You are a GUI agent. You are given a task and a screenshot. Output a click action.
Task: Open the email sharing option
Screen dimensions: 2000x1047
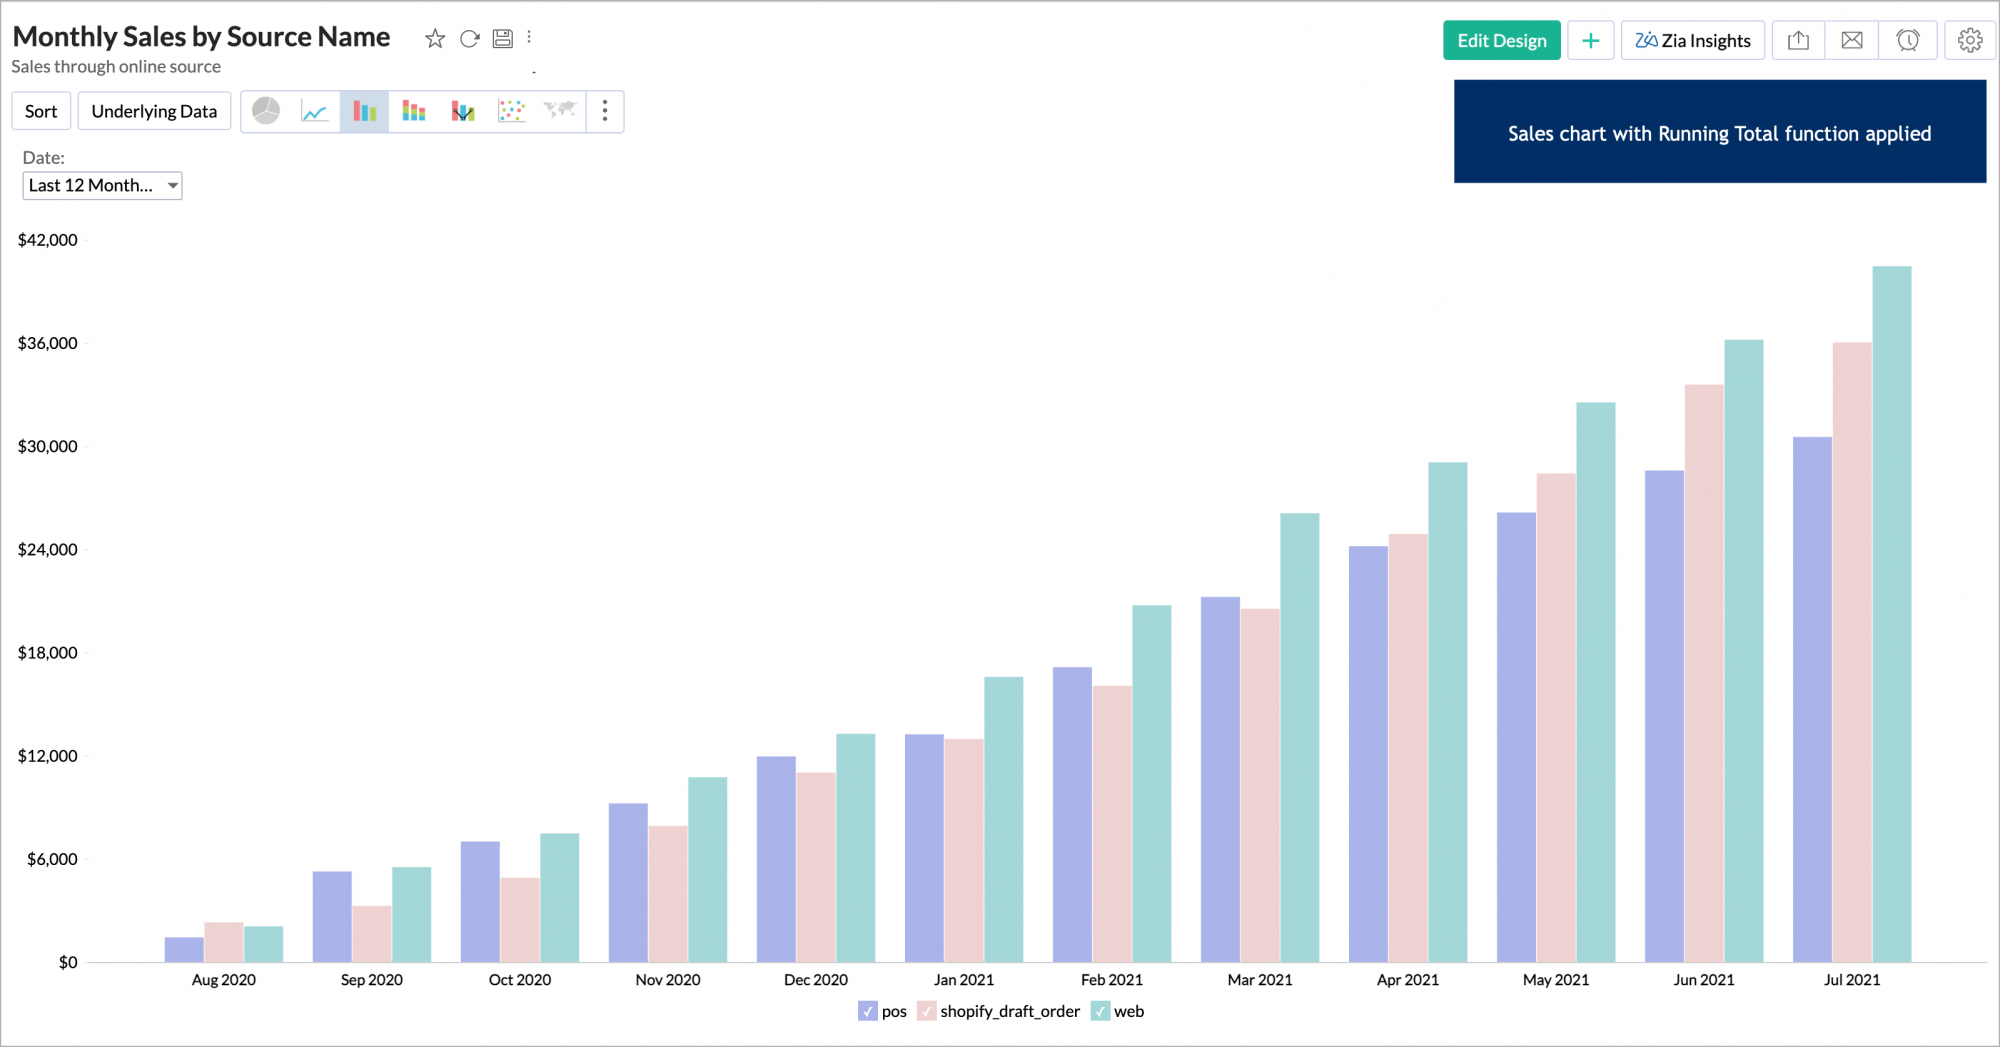[1851, 40]
